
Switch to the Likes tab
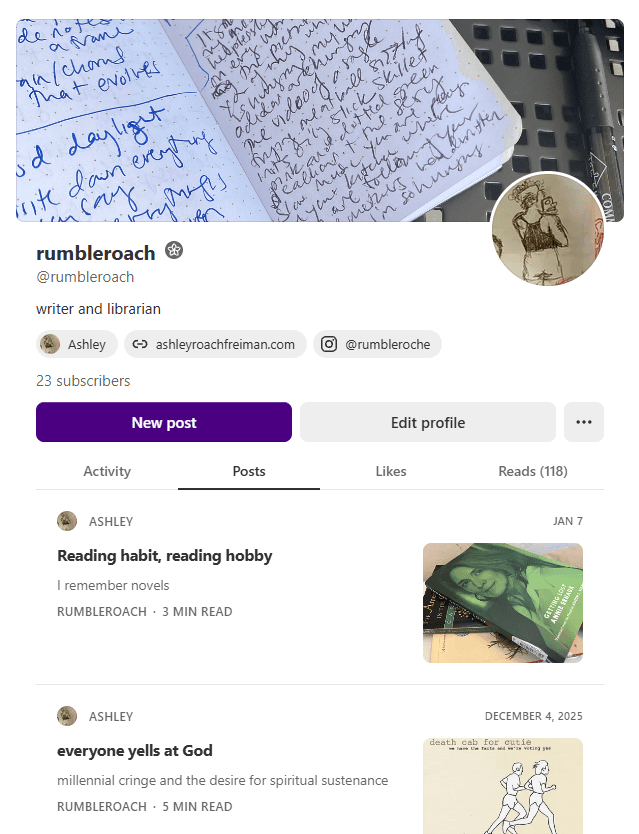[391, 471]
